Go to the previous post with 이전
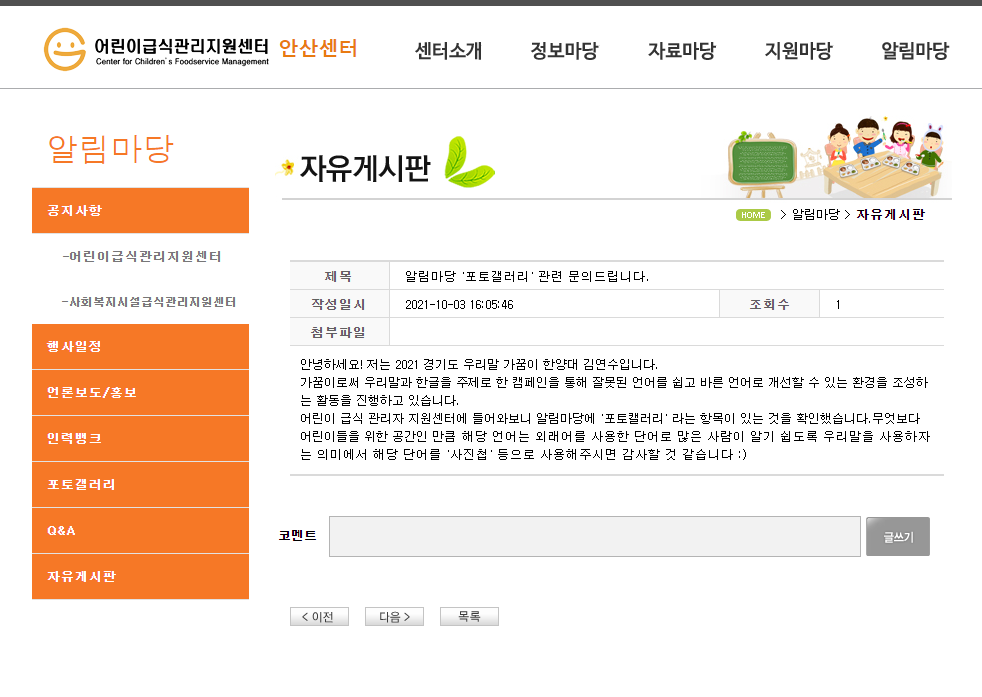This screenshot has height=697, width=982. point(319,617)
